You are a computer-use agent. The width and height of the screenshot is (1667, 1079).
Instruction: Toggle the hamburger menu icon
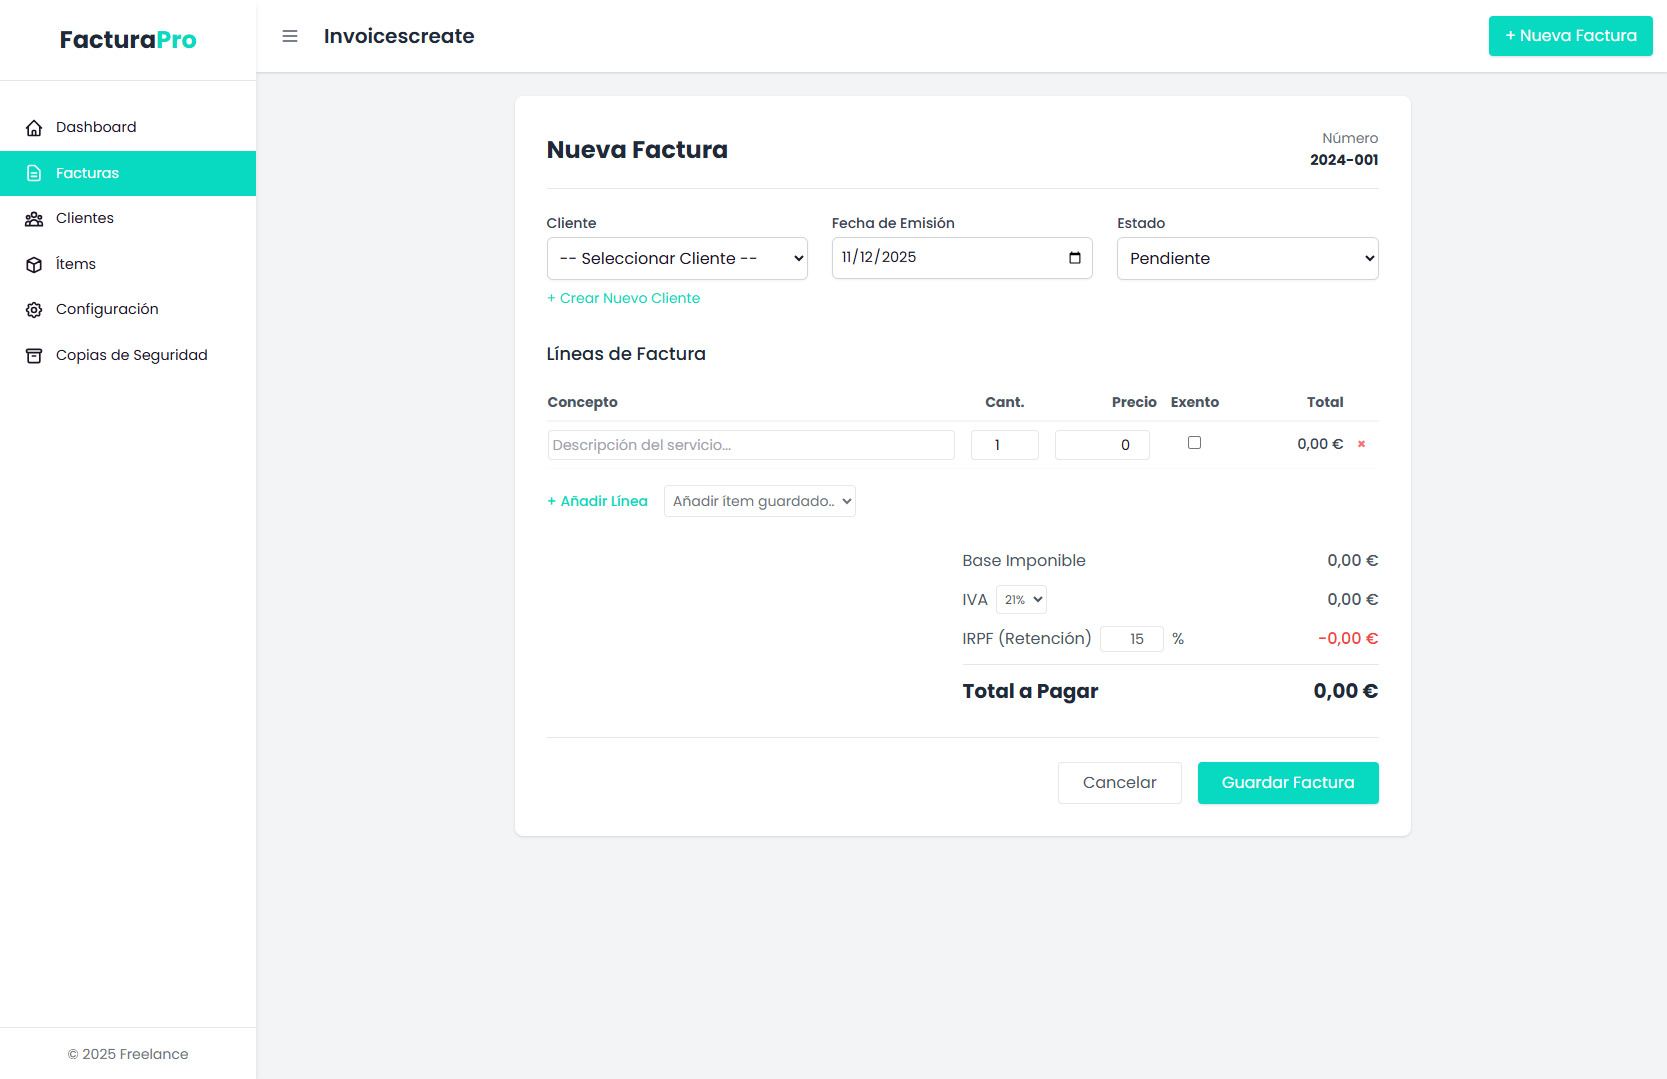click(x=290, y=37)
